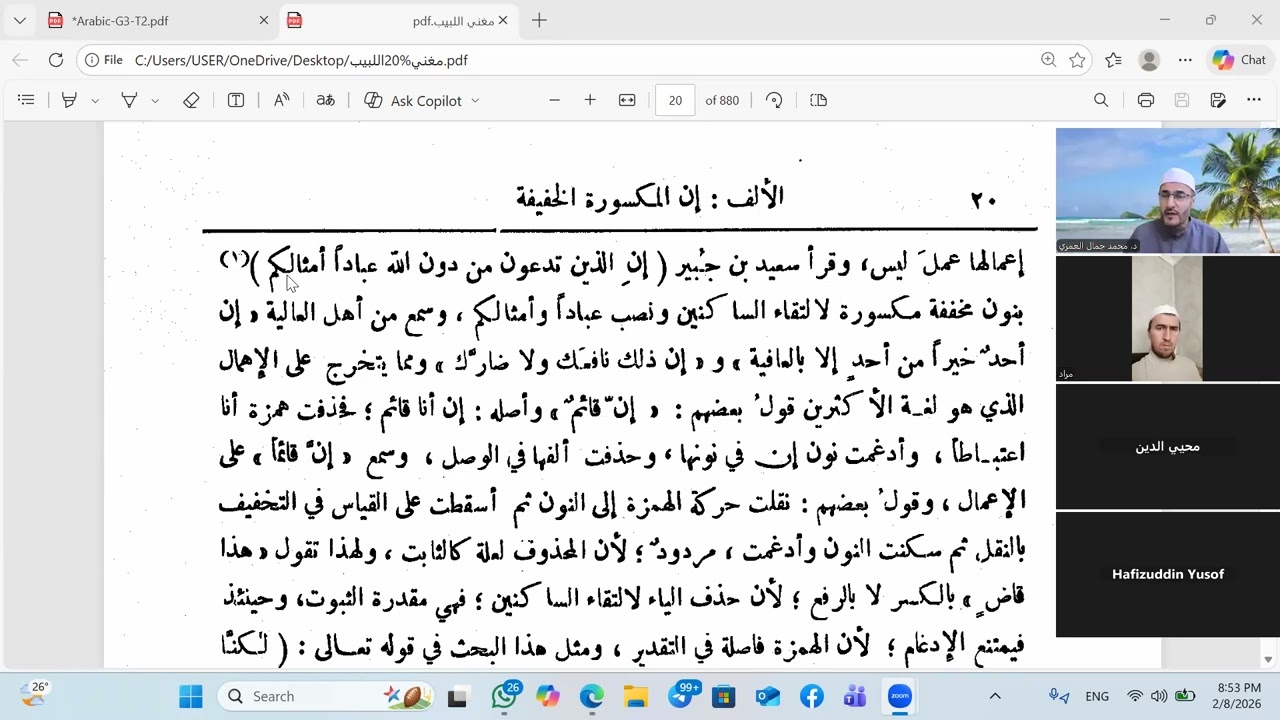Open Microsoft Edge from taskbar
Screen dimensions: 1280x720
[x=591, y=696]
